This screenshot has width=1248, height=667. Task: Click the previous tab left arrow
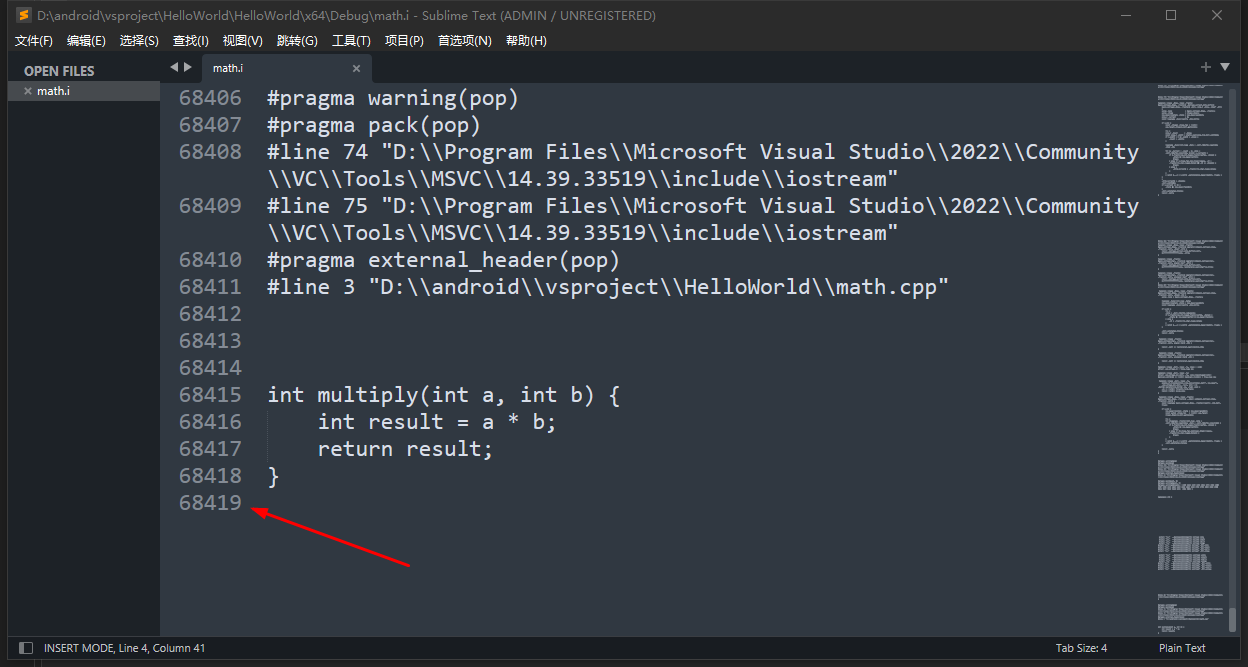coord(174,67)
